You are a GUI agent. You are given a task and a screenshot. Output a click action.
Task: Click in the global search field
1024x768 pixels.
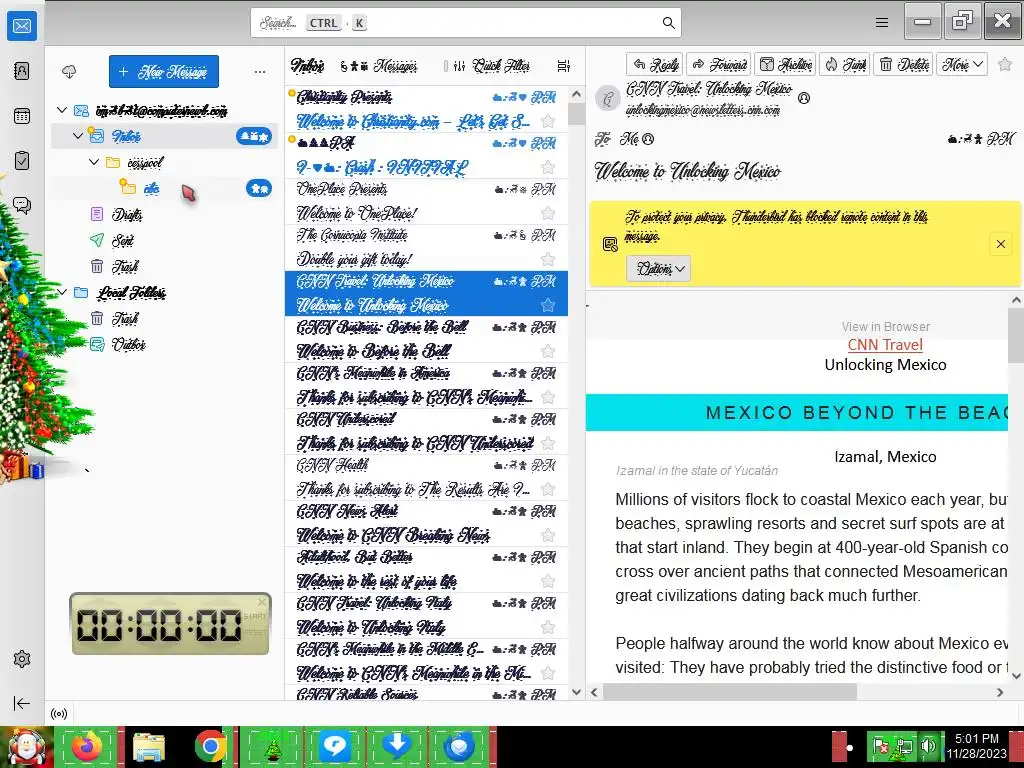click(x=466, y=23)
